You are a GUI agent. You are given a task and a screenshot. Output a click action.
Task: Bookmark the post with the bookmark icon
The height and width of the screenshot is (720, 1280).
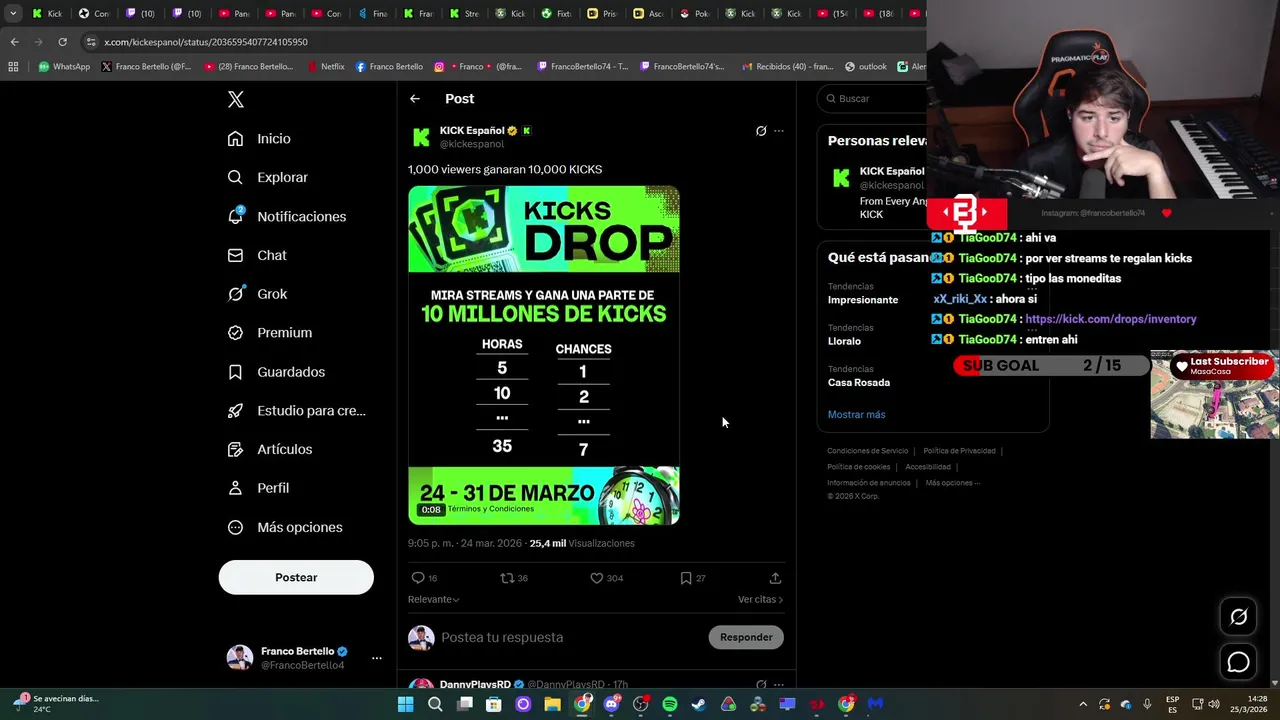pos(685,578)
